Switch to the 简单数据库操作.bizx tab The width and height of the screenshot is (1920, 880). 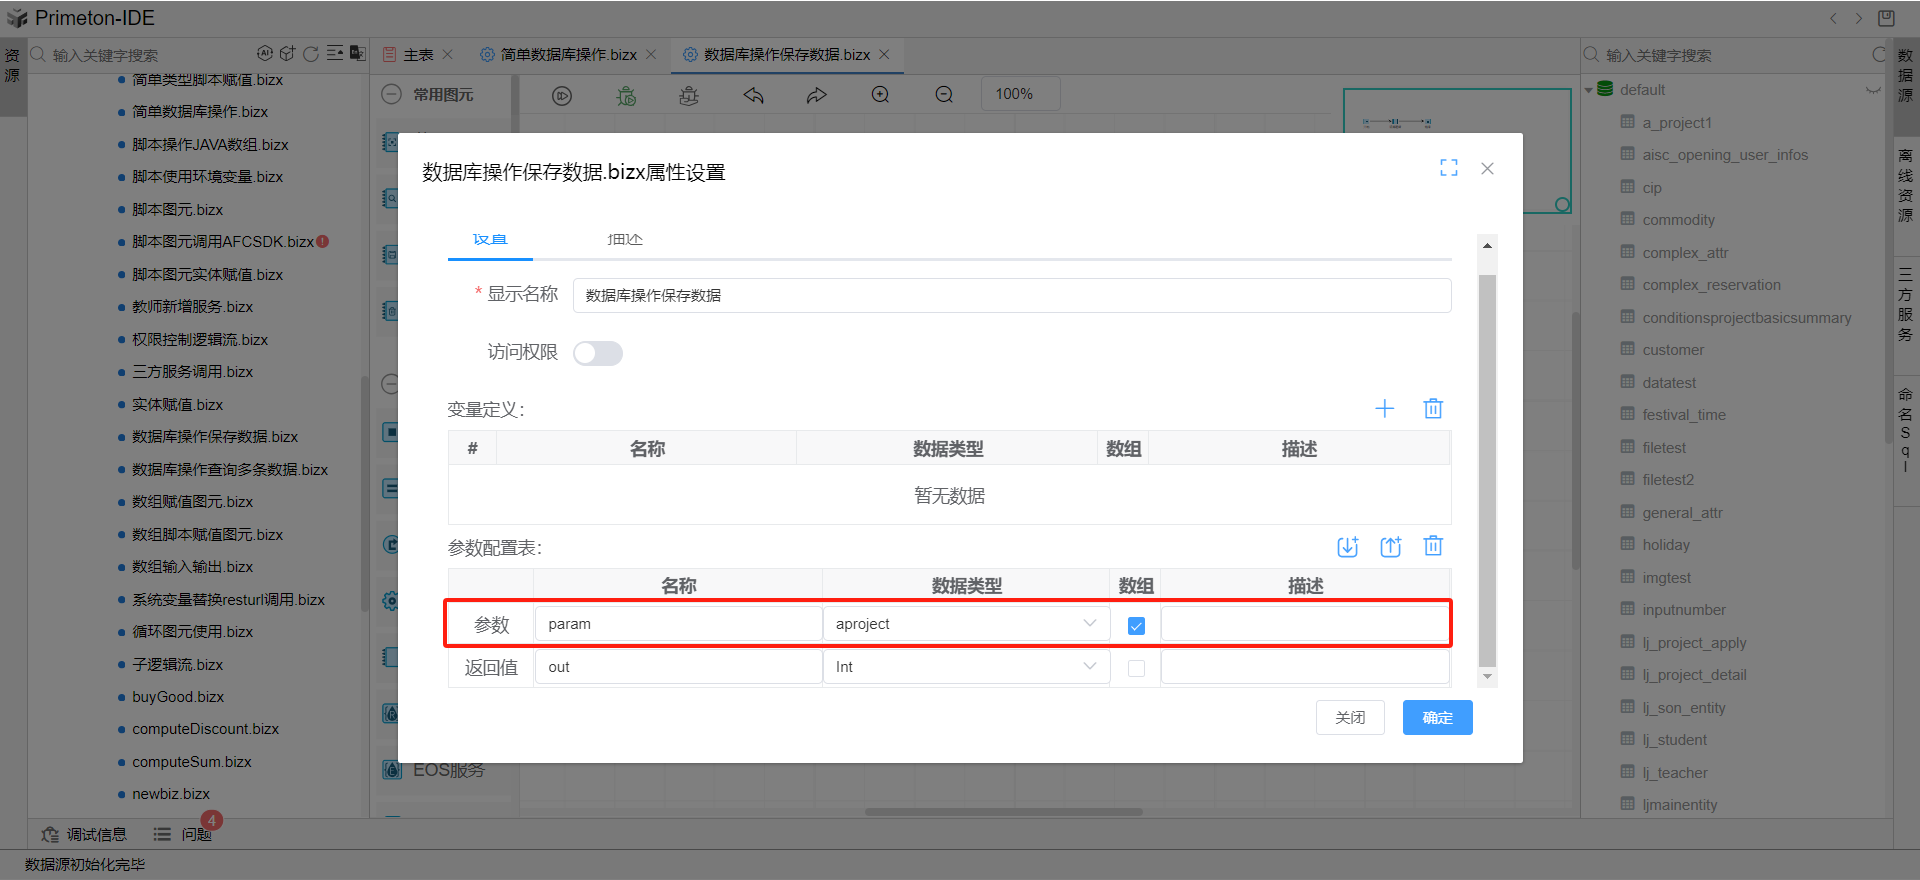[567, 55]
